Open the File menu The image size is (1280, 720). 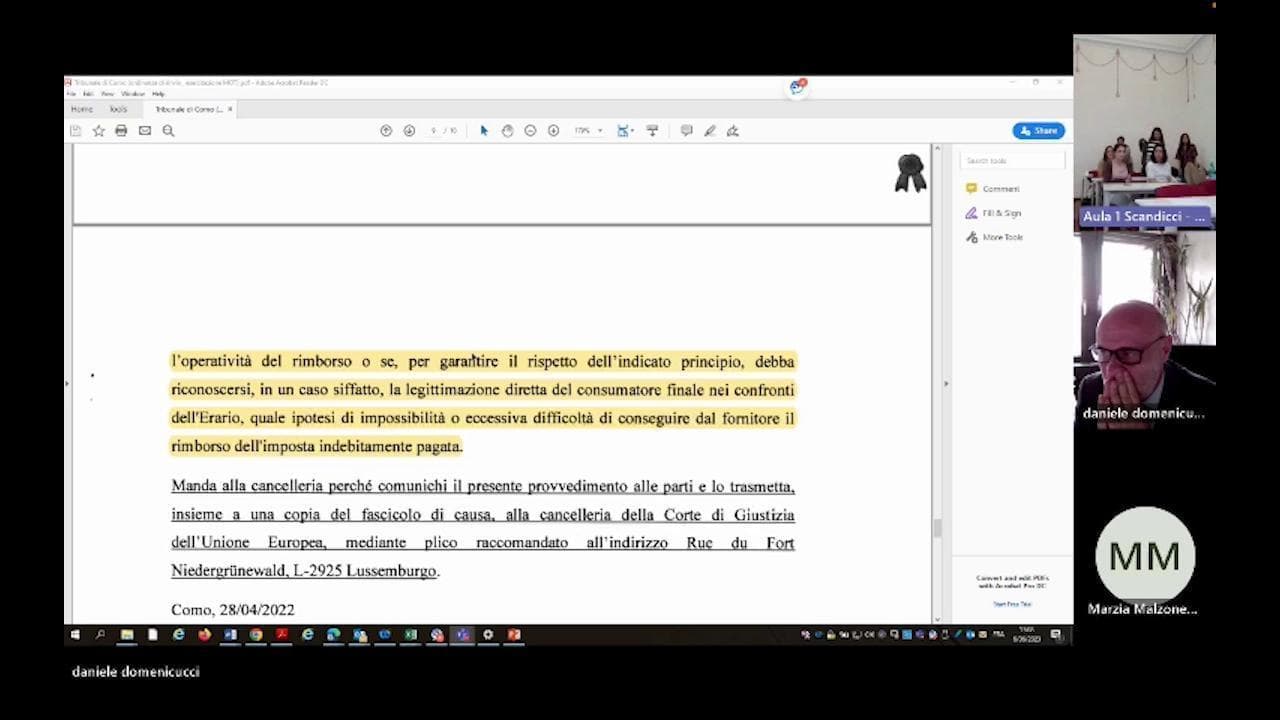(71, 94)
